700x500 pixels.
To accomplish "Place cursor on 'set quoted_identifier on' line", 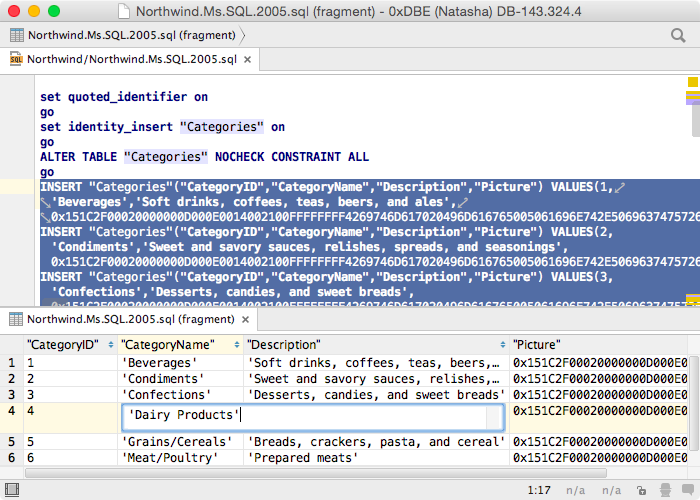I will [124, 97].
